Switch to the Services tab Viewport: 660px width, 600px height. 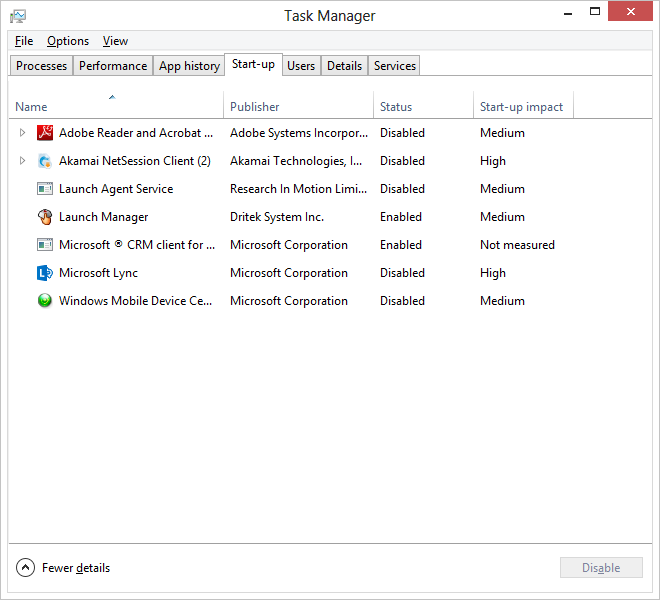point(394,66)
